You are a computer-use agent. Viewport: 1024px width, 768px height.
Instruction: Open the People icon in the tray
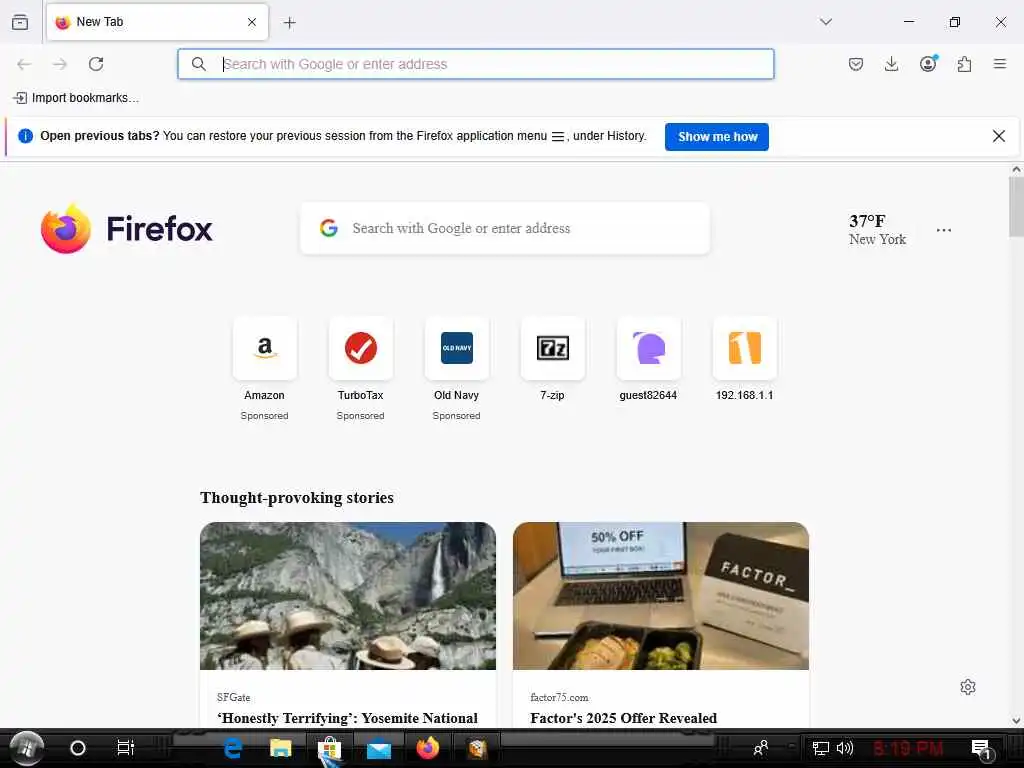click(x=761, y=748)
